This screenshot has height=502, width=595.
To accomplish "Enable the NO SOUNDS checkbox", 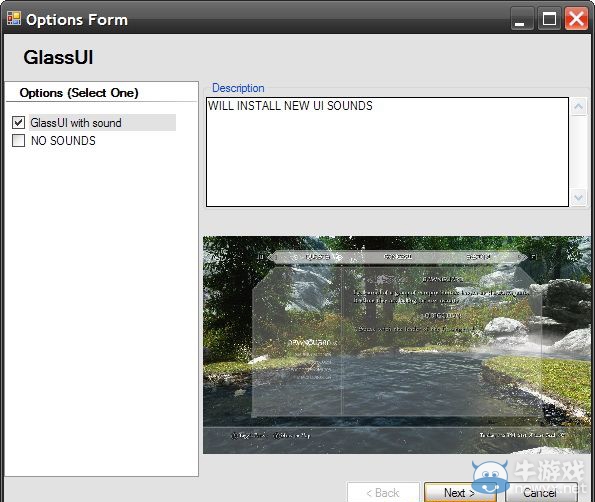I will [x=19, y=140].
